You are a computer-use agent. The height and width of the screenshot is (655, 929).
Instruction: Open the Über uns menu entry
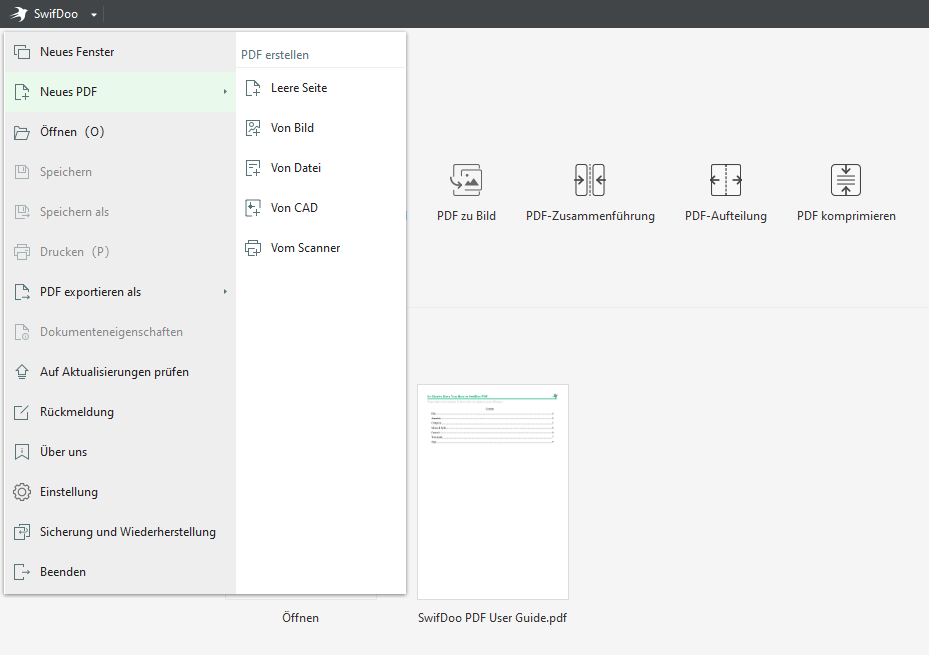120,452
